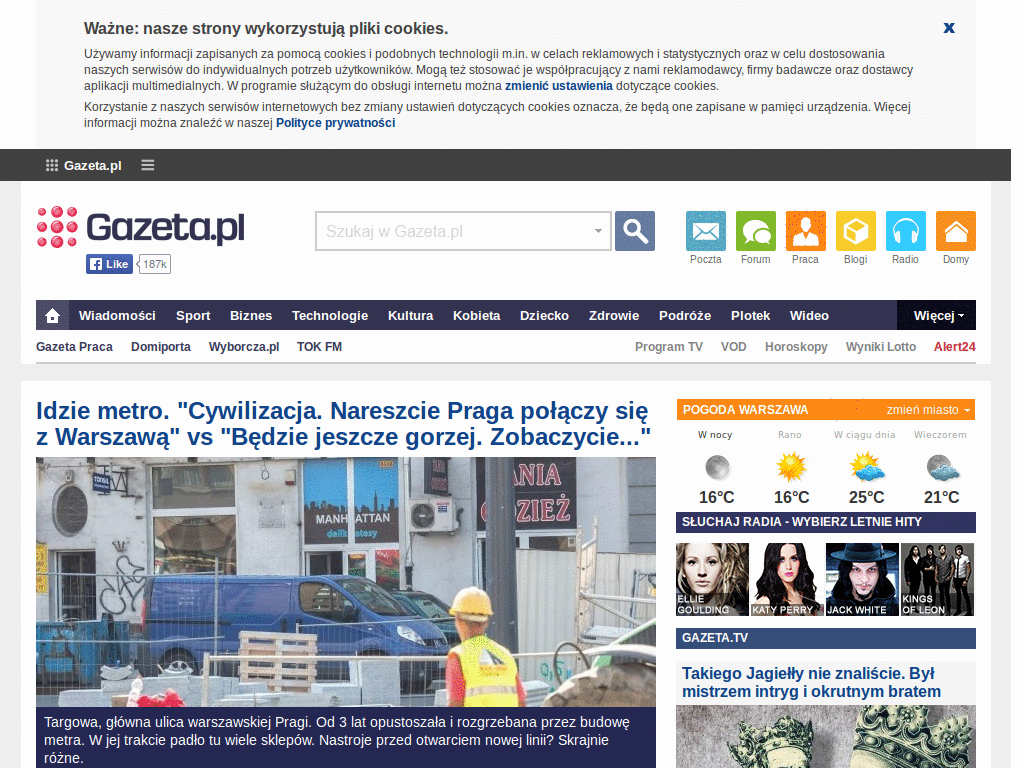Open the Kobieta section
Image resolution: width=1024 pixels, height=768 pixels.
pos(476,315)
